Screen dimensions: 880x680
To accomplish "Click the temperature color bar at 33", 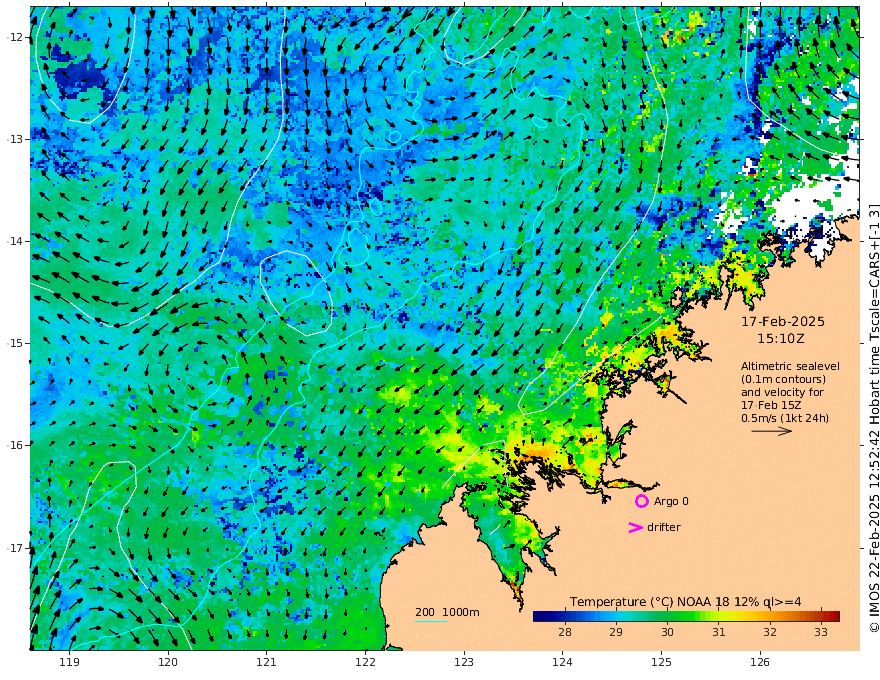I will pos(821,617).
